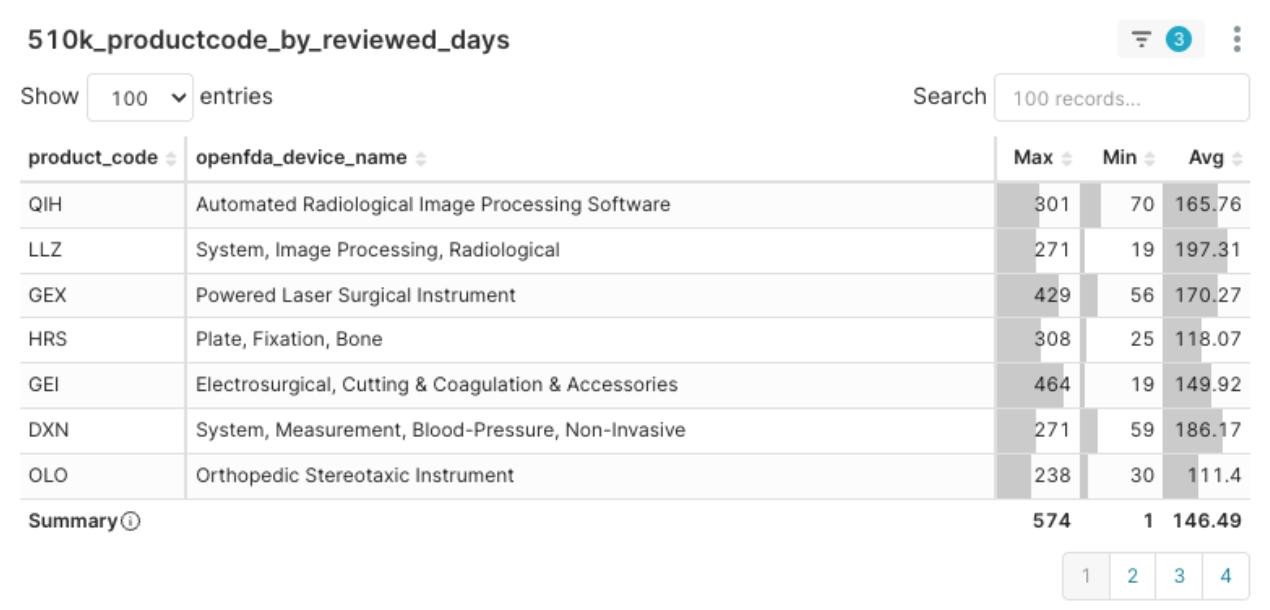The height and width of the screenshot is (610, 1270).
Task: Select the Powered Laser Surgical Instrument row
Action: pyautogui.click(x=635, y=296)
